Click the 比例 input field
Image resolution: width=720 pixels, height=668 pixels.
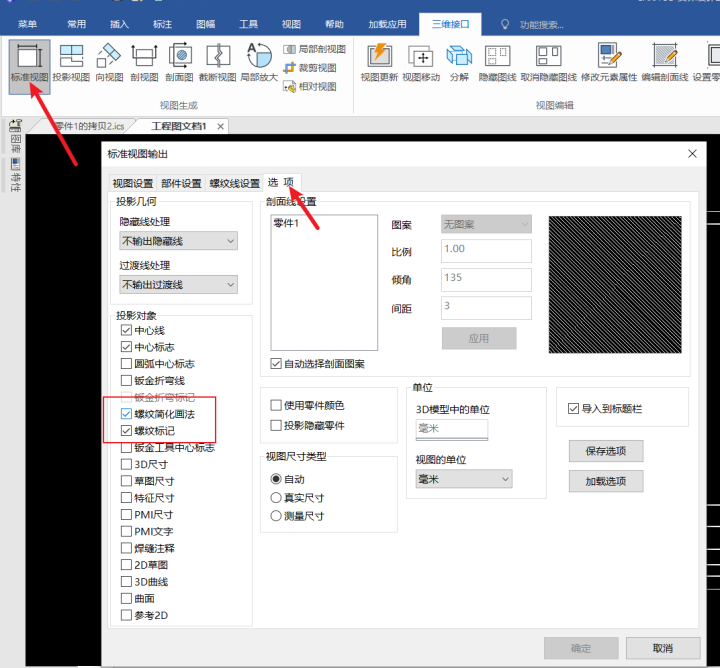click(x=486, y=251)
